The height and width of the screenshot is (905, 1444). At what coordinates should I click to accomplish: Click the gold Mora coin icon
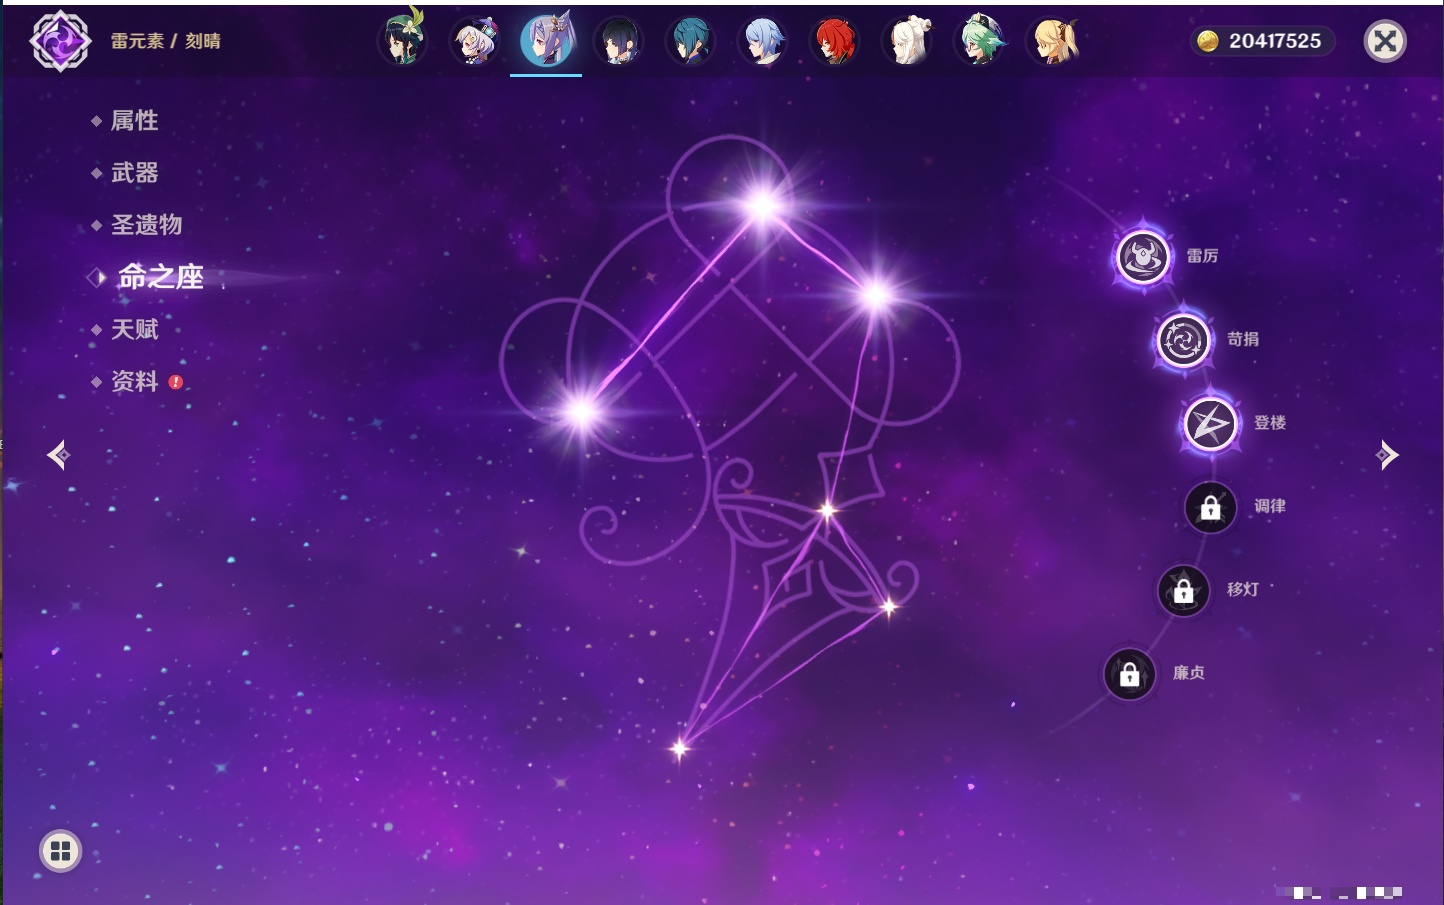point(1208,41)
